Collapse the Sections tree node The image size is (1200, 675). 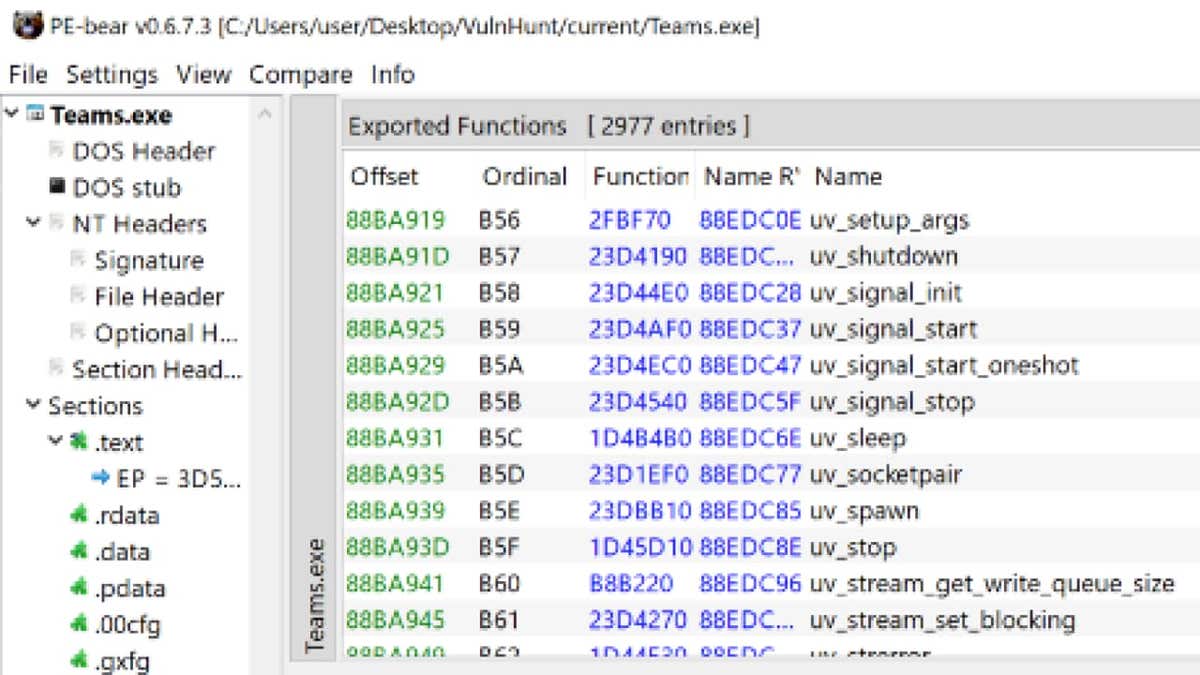point(34,406)
